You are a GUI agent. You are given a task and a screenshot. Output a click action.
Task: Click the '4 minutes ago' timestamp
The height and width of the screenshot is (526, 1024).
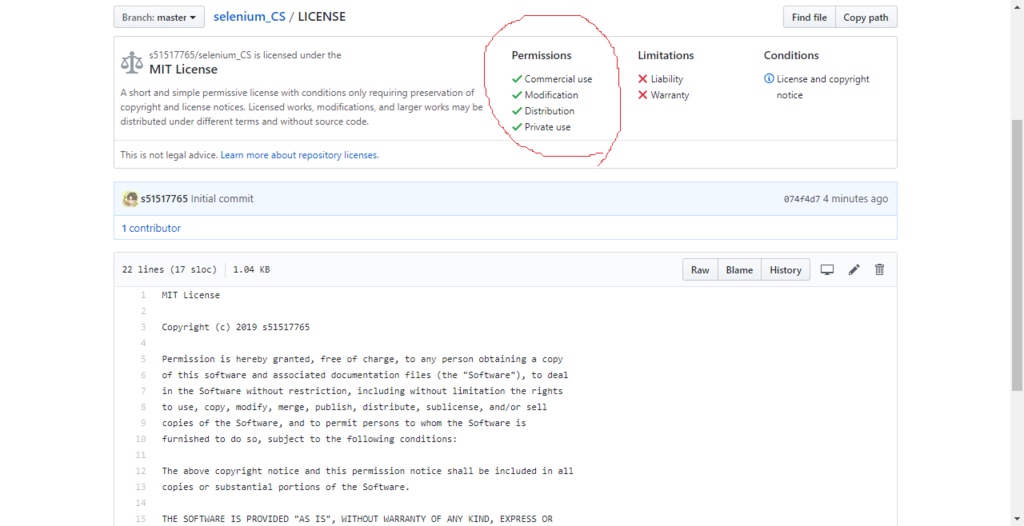[x=856, y=199]
